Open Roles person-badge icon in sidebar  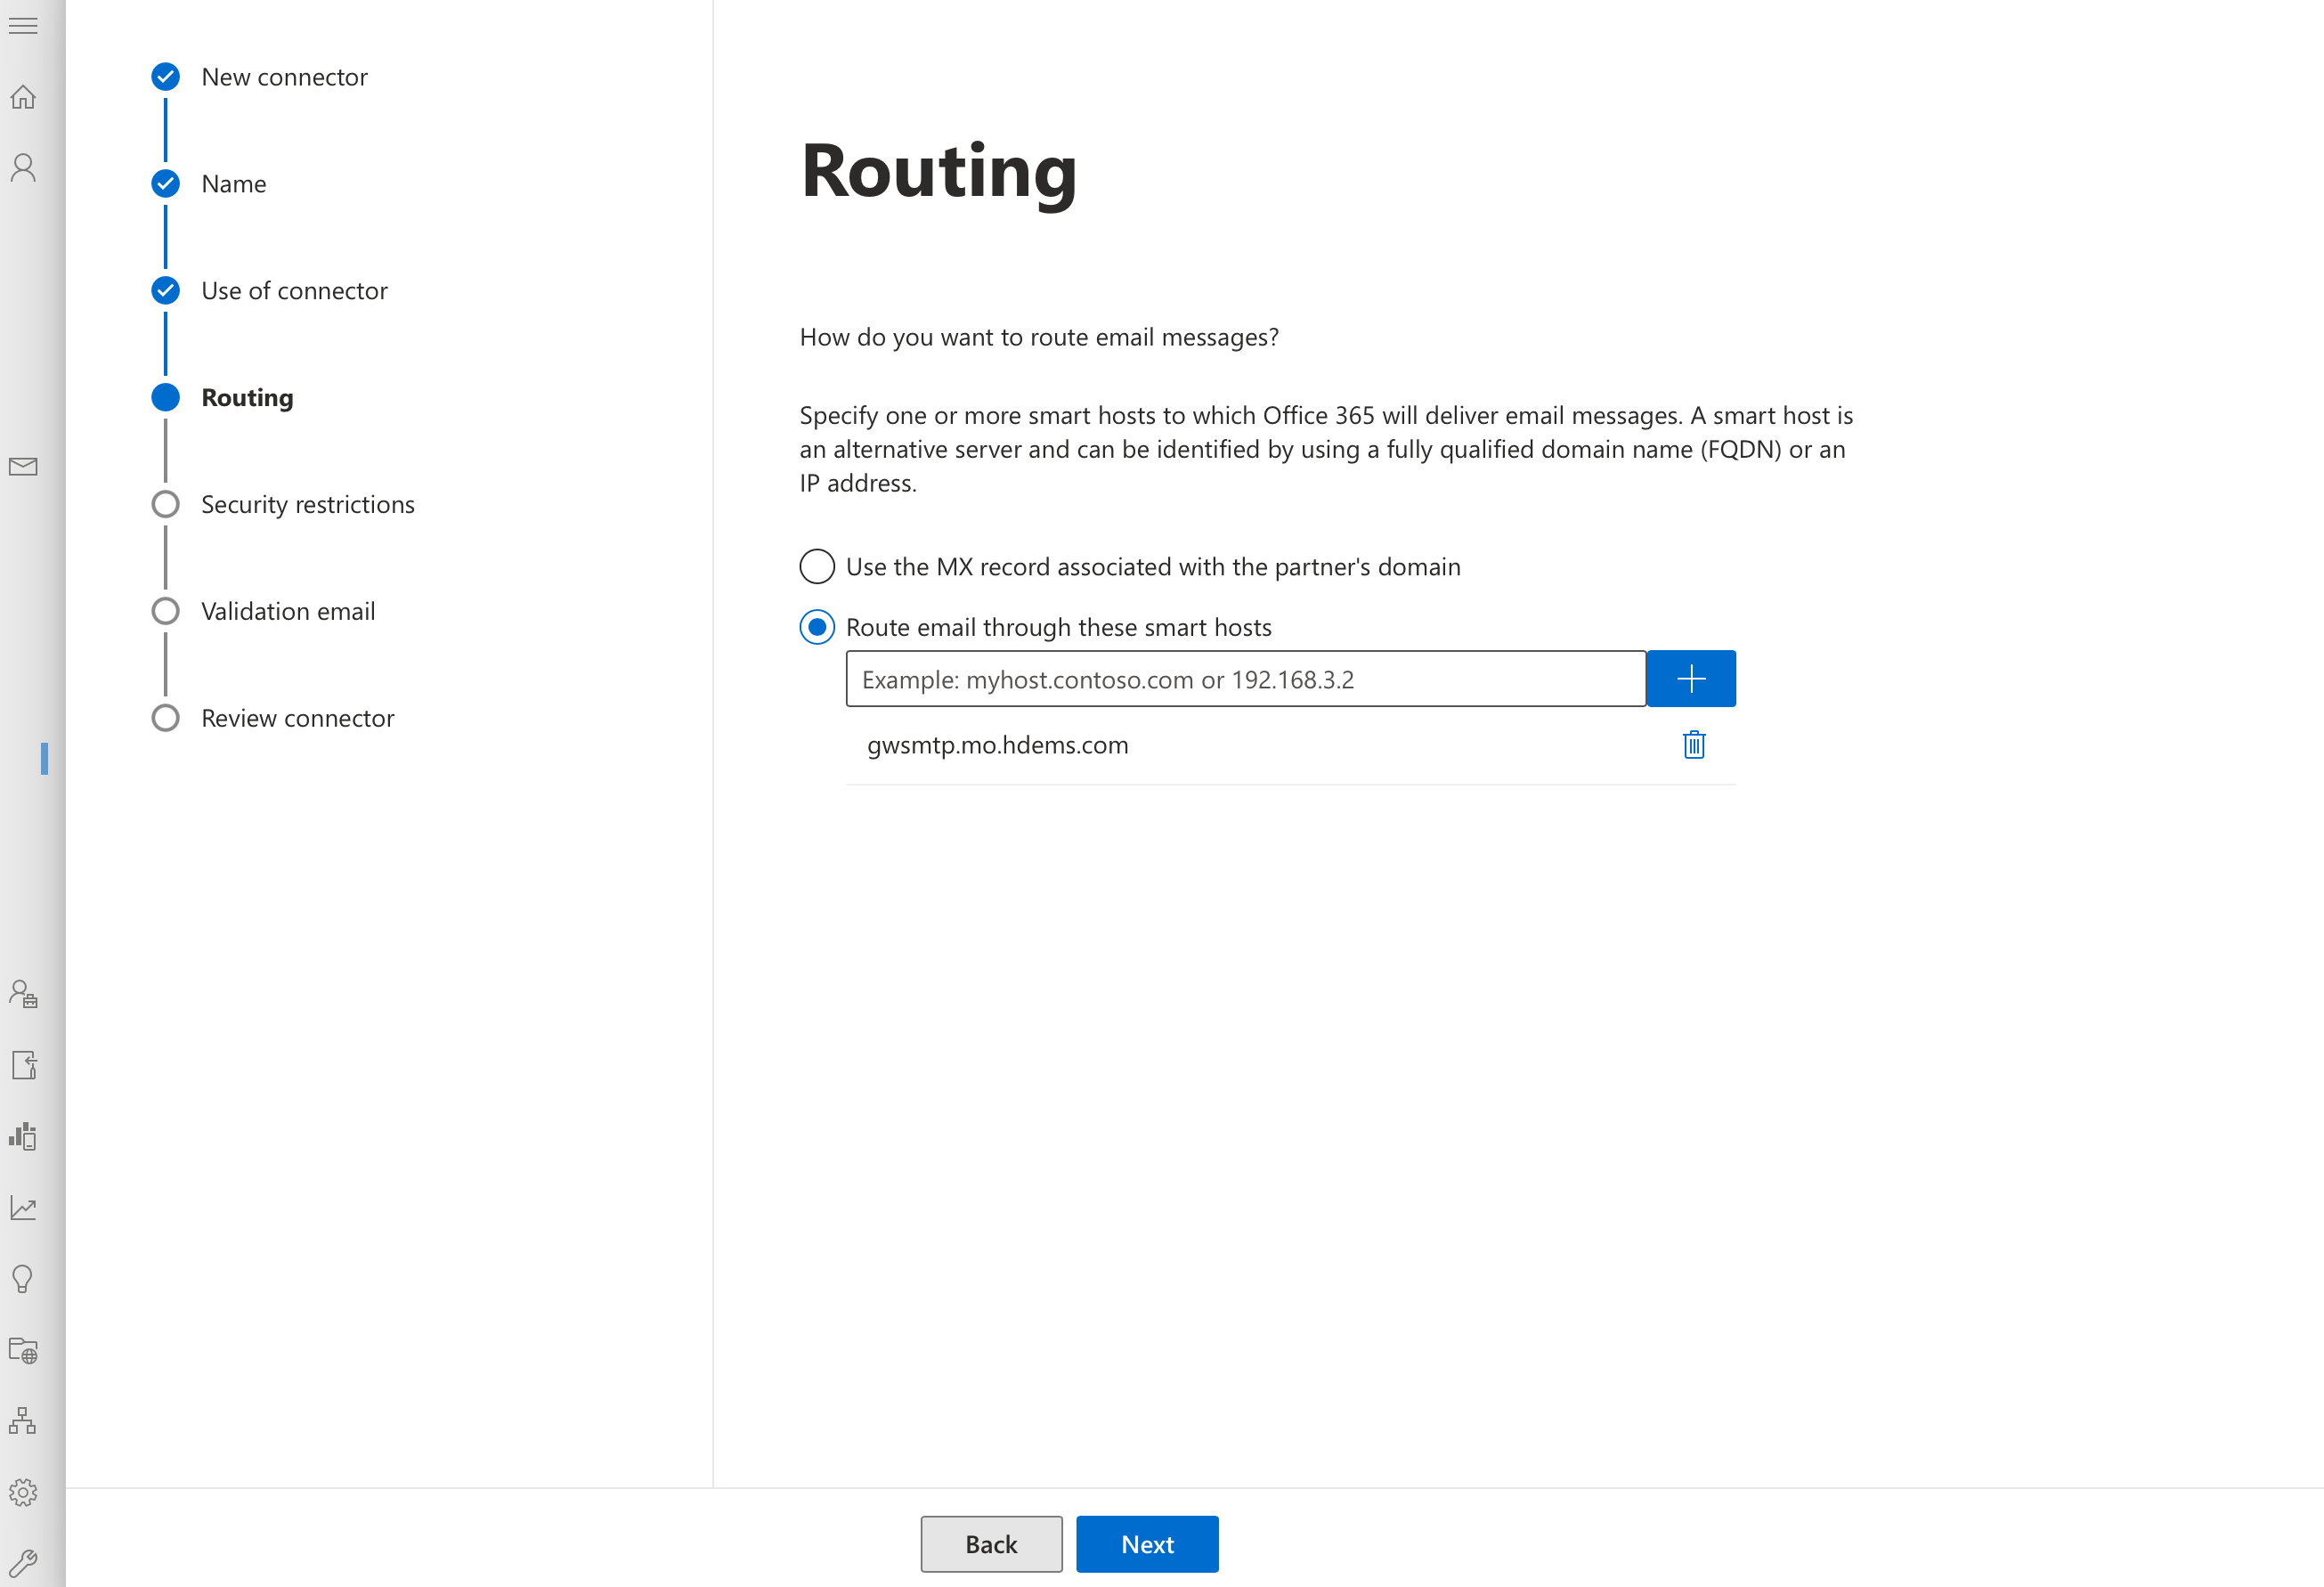tap(23, 994)
